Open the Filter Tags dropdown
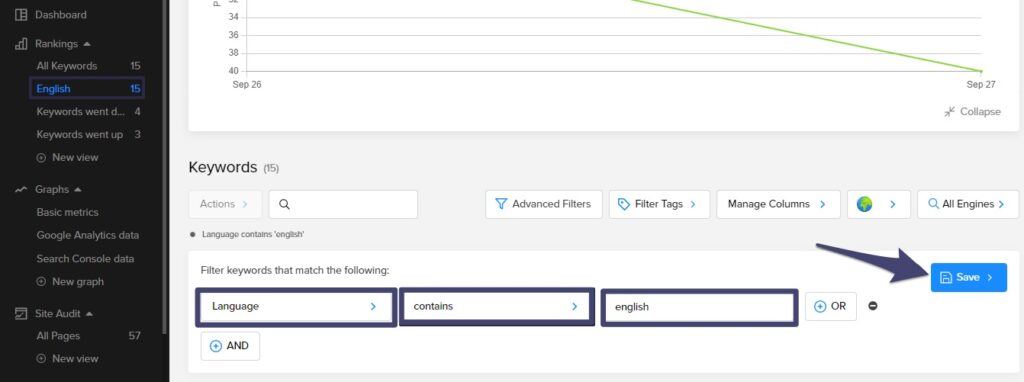 pos(659,204)
